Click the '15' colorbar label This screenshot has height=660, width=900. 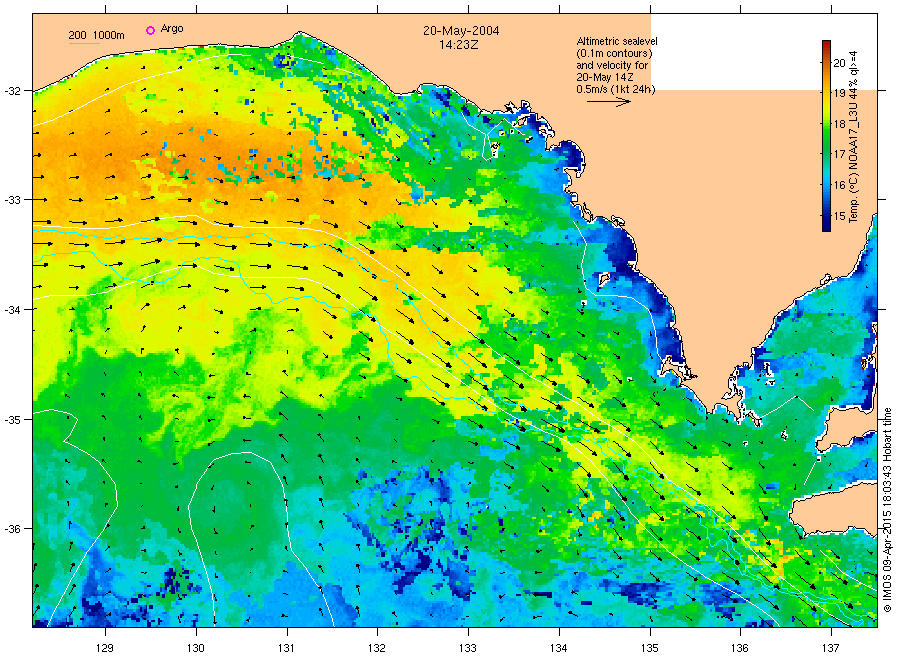click(x=839, y=216)
